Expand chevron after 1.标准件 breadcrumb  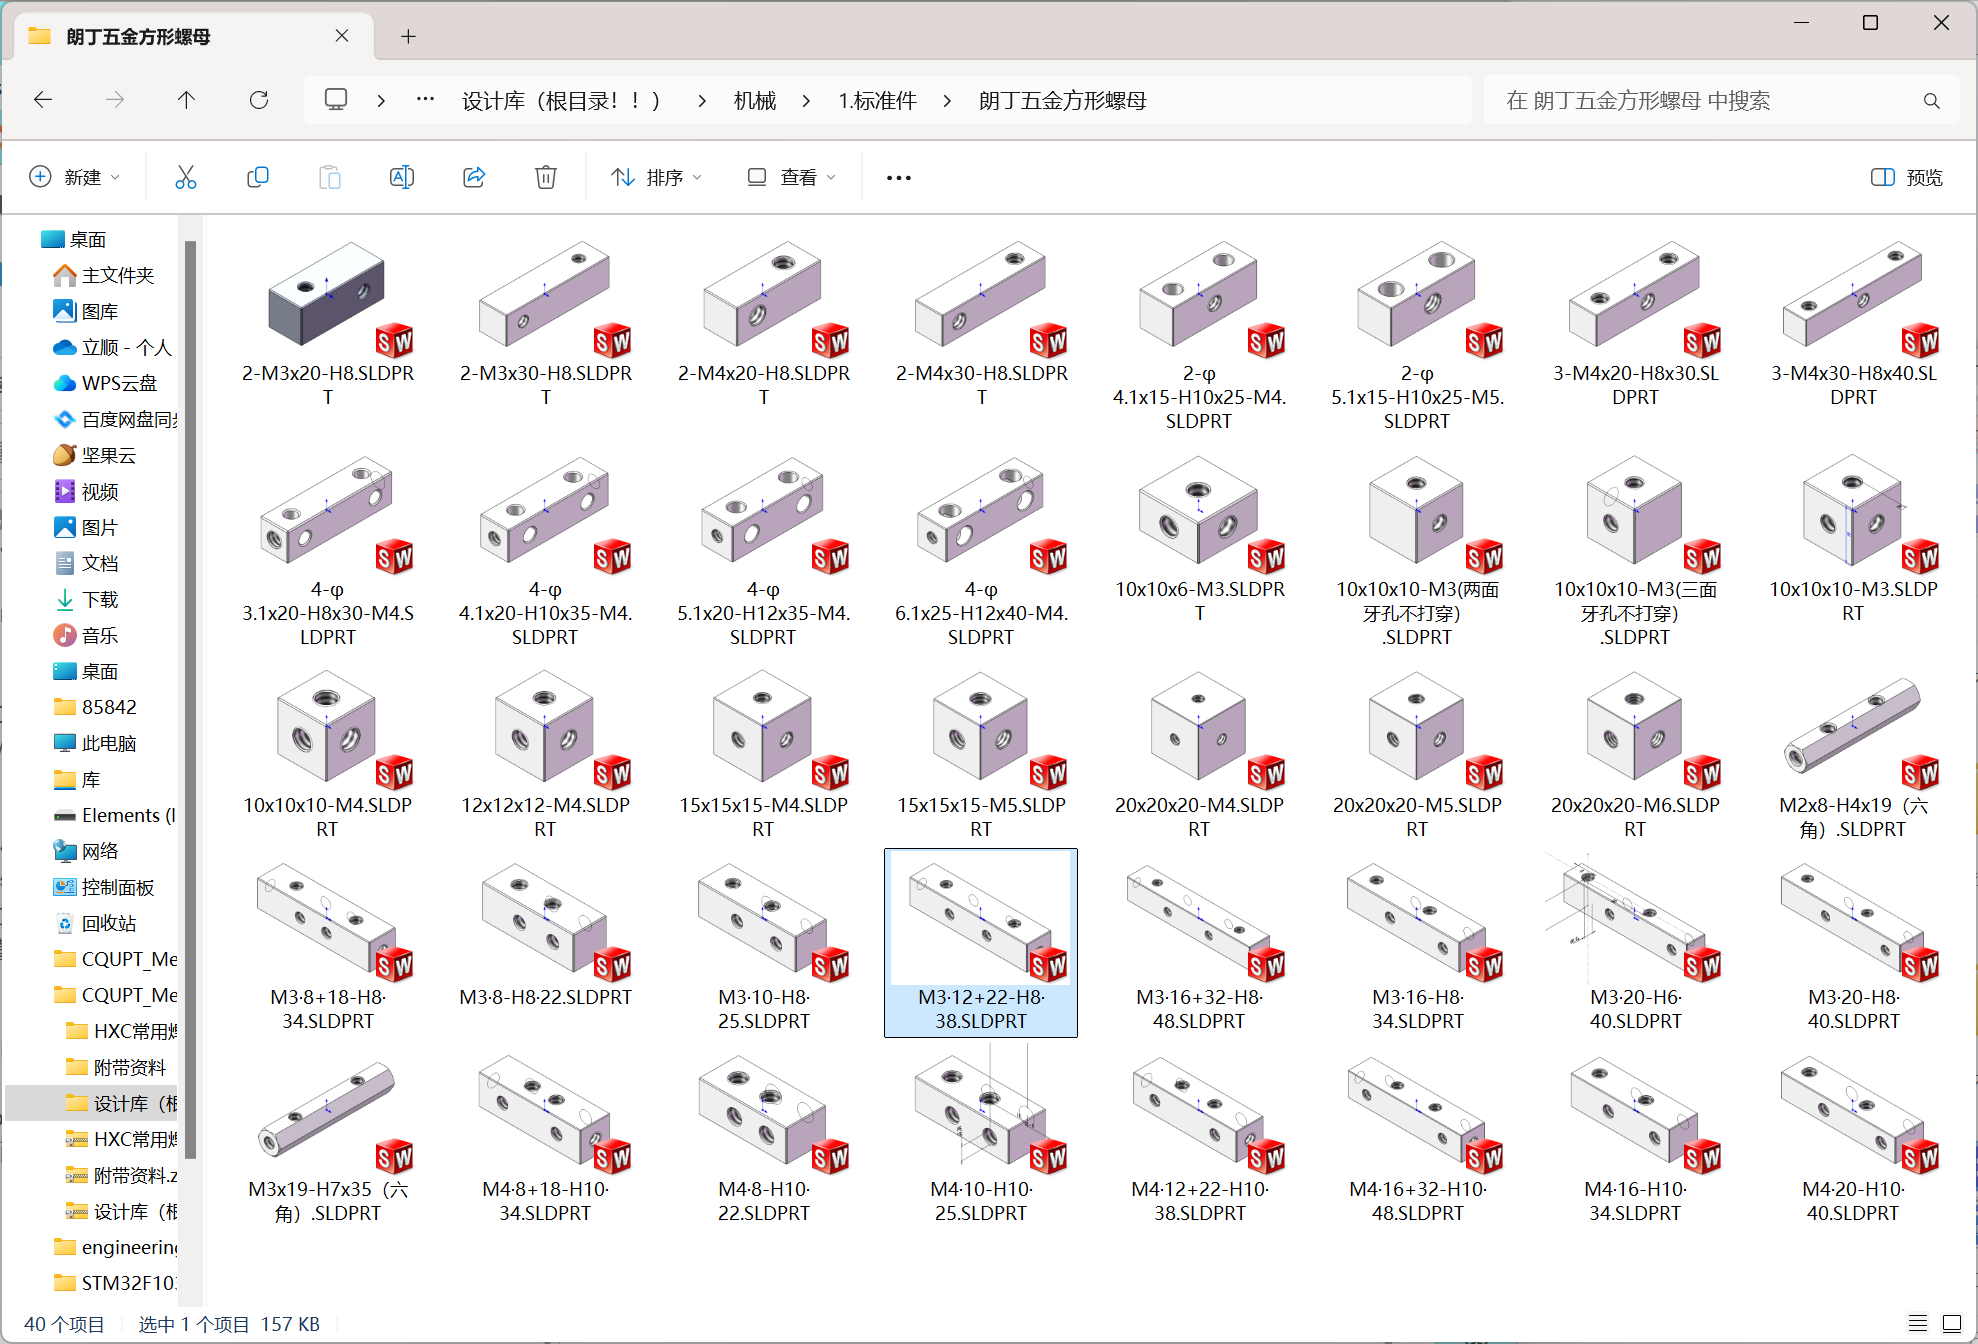click(946, 101)
